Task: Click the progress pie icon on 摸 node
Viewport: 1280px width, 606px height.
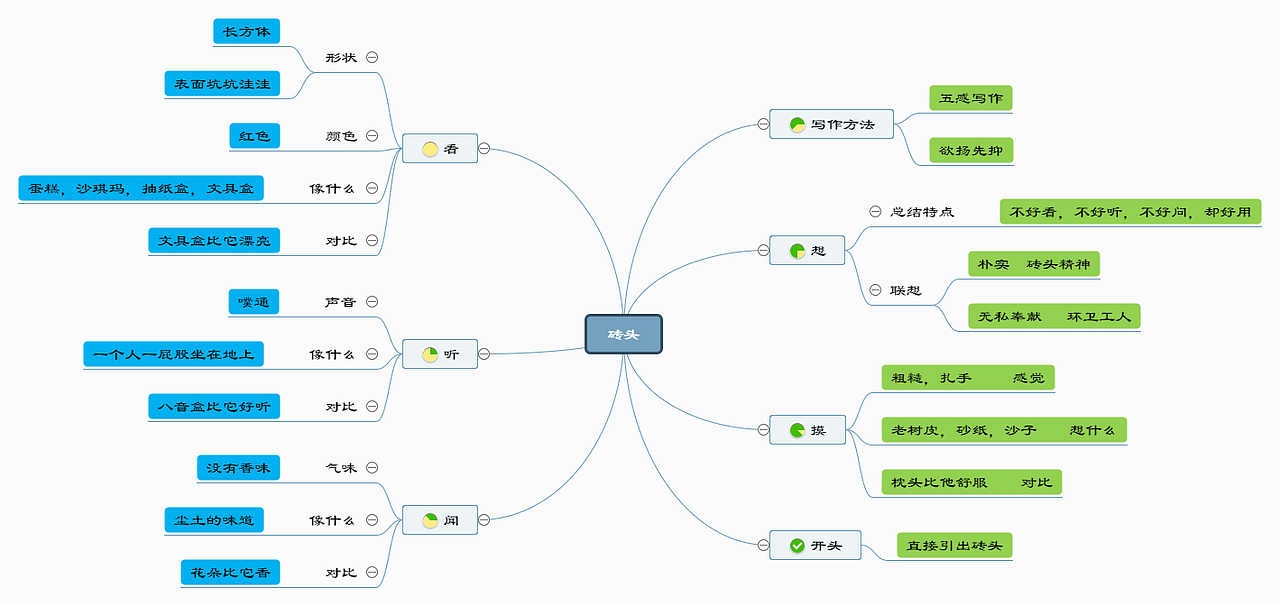Action: coord(797,431)
